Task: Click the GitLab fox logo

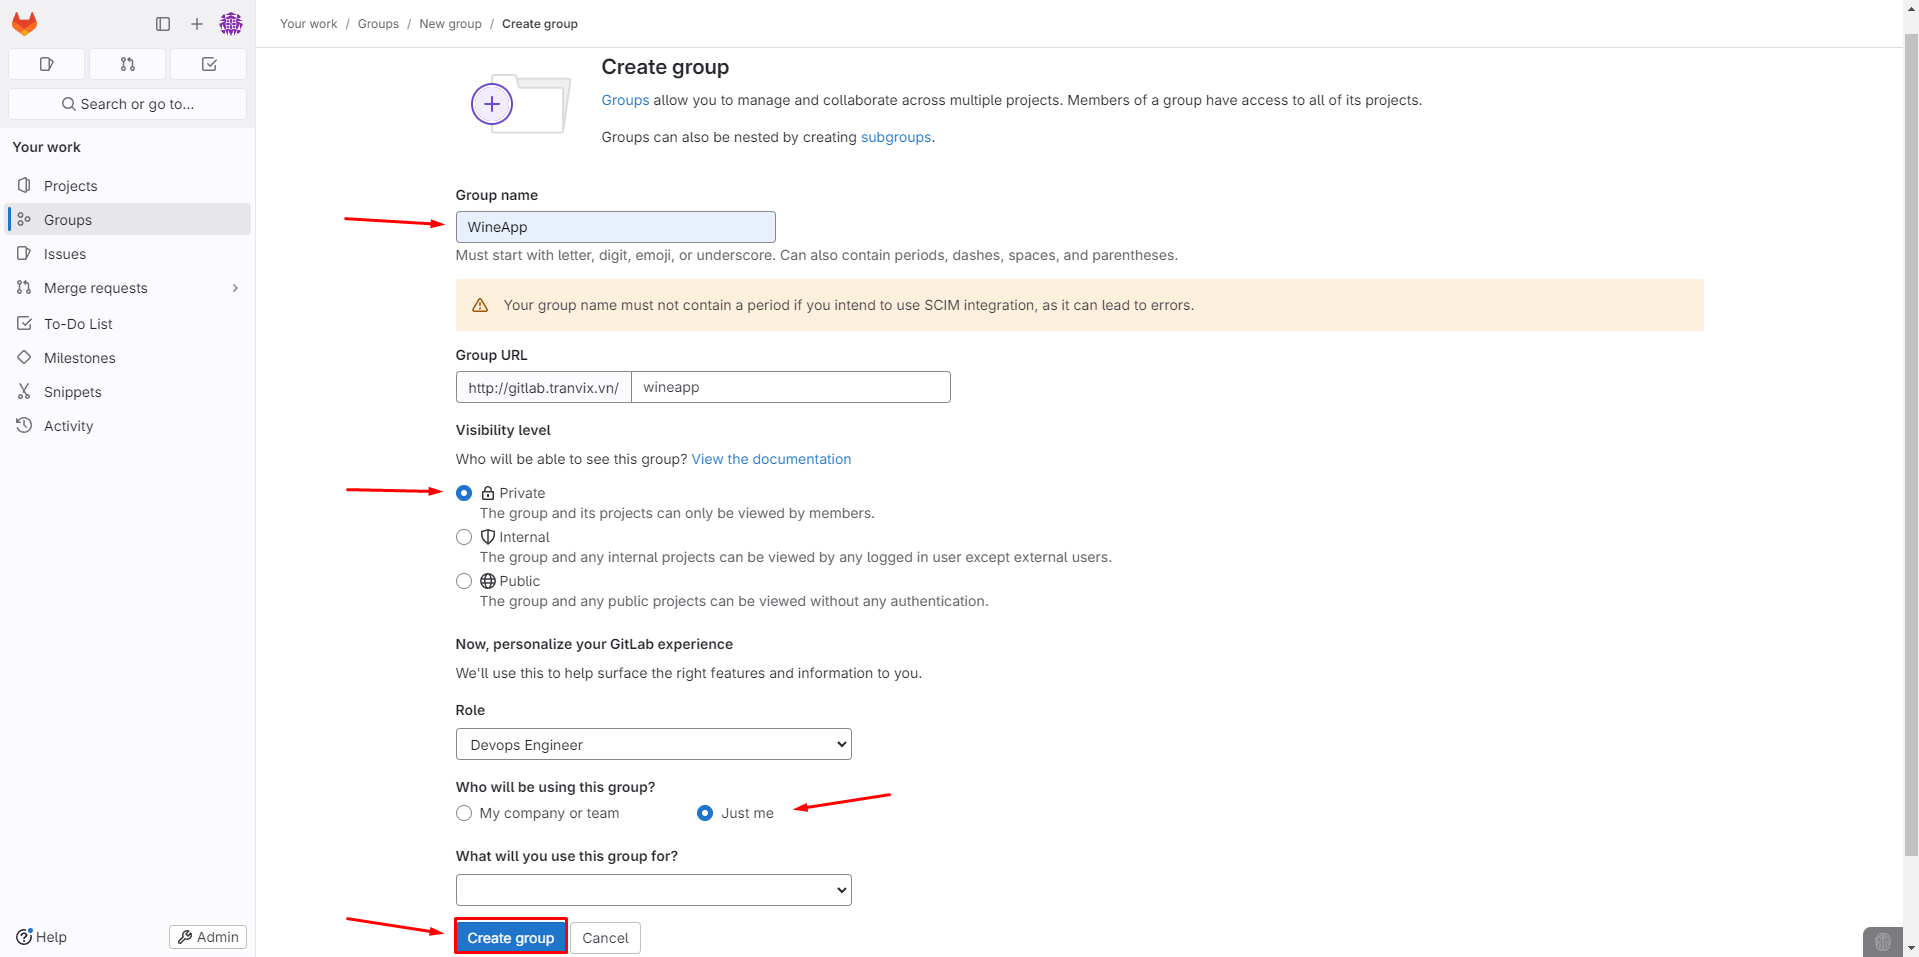Action: pos(25,23)
